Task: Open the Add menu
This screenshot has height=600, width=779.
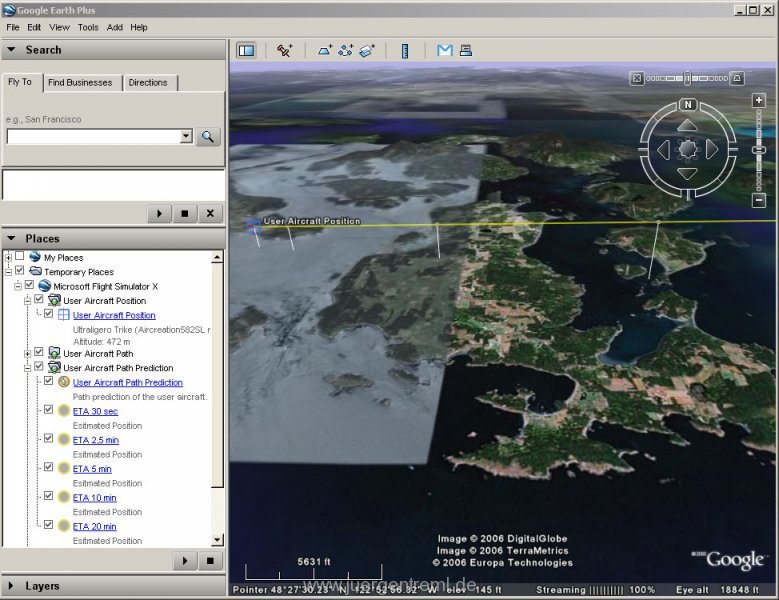Action: [115, 27]
